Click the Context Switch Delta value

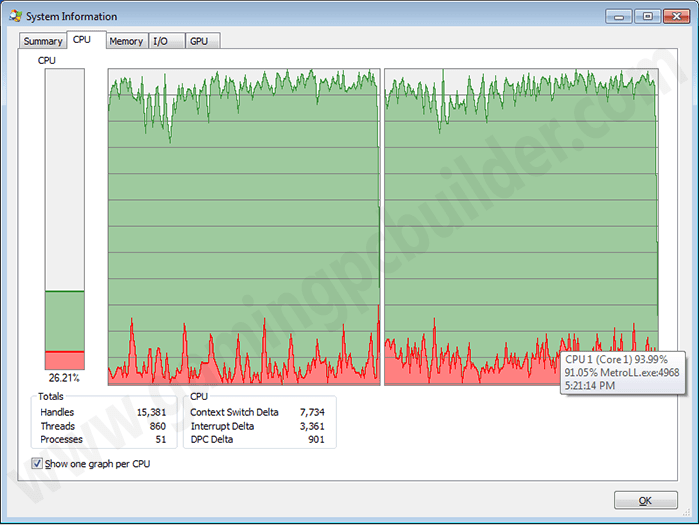coord(312,412)
